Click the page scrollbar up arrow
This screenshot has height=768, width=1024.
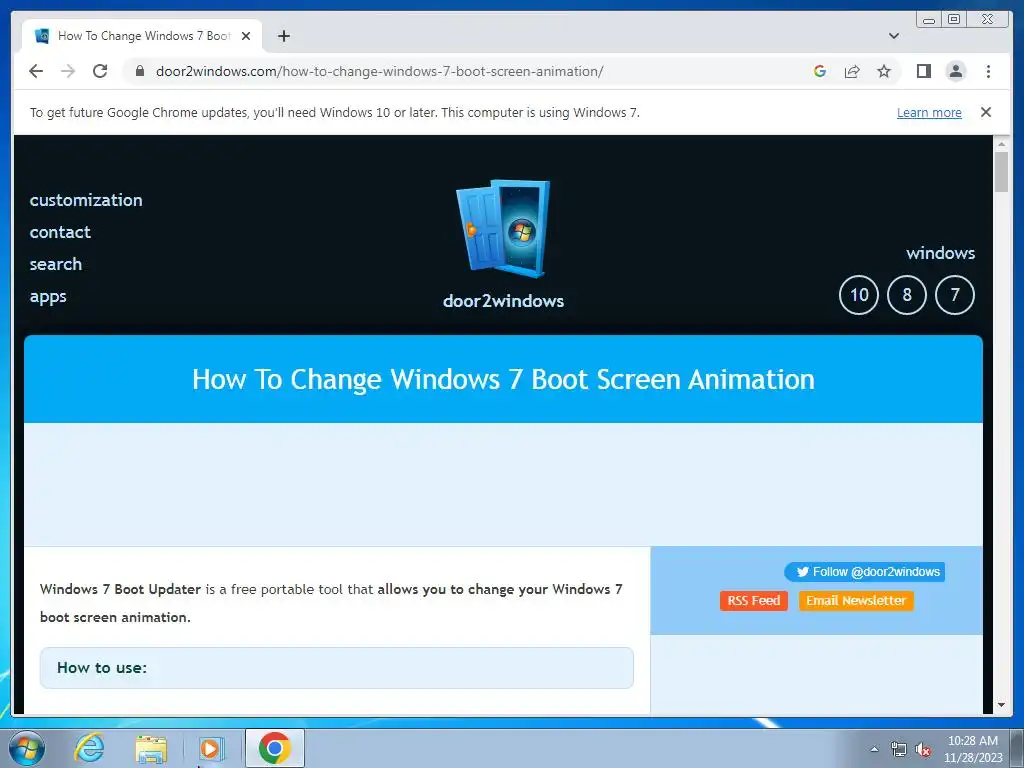pos(1001,144)
